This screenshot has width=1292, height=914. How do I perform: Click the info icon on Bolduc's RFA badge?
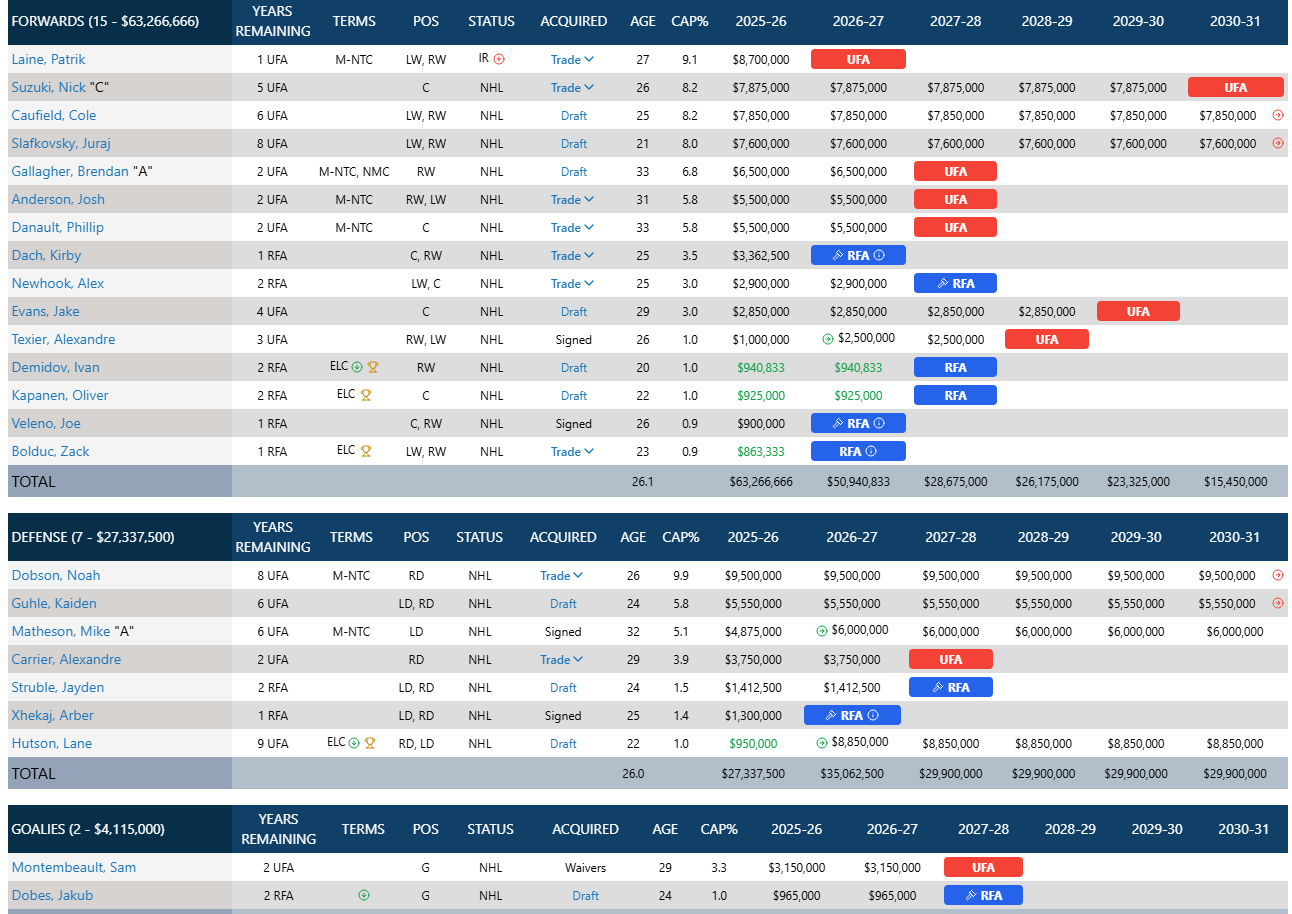click(871, 451)
